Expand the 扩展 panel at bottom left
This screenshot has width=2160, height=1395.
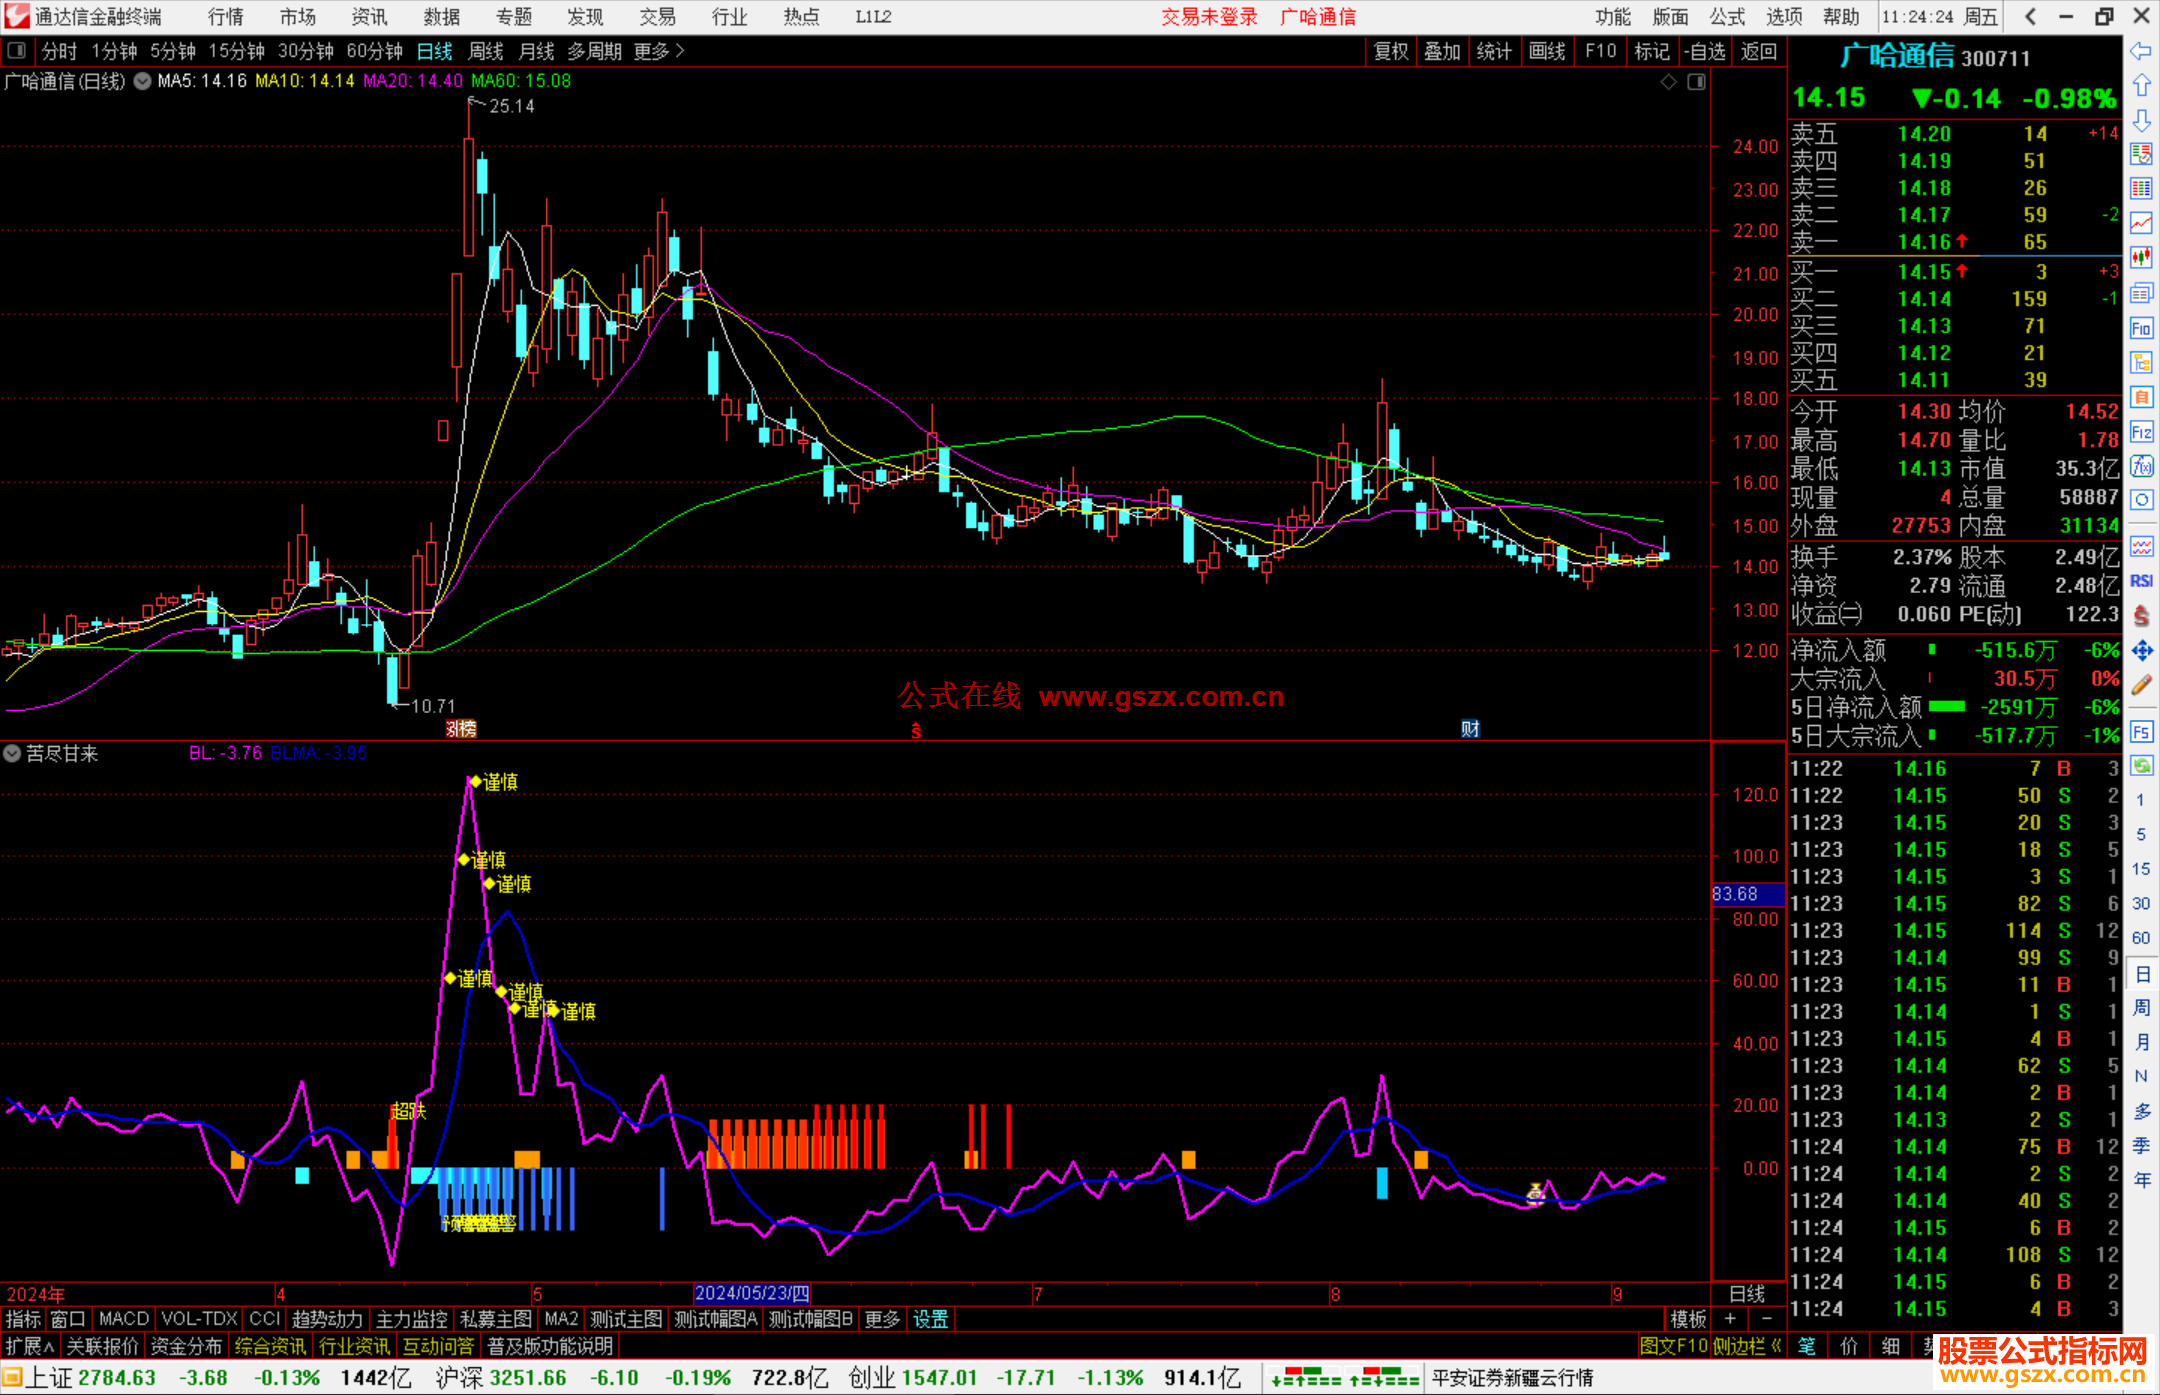point(30,1346)
